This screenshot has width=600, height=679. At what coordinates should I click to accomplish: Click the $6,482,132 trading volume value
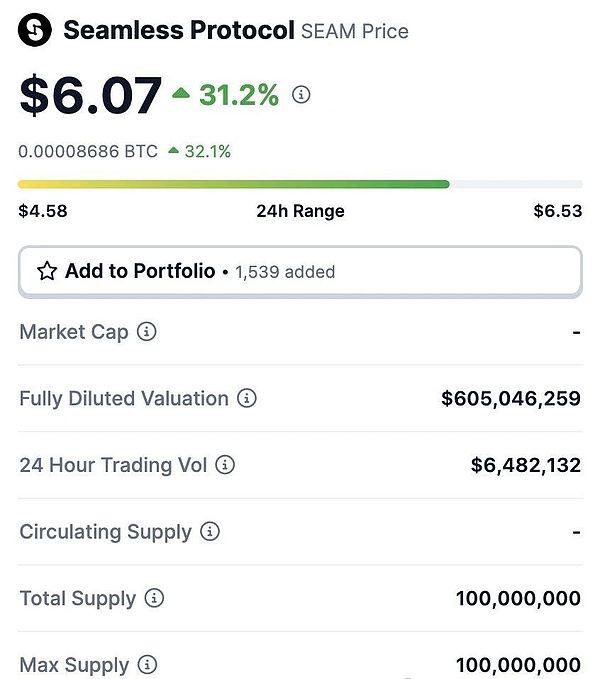[x=525, y=465]
